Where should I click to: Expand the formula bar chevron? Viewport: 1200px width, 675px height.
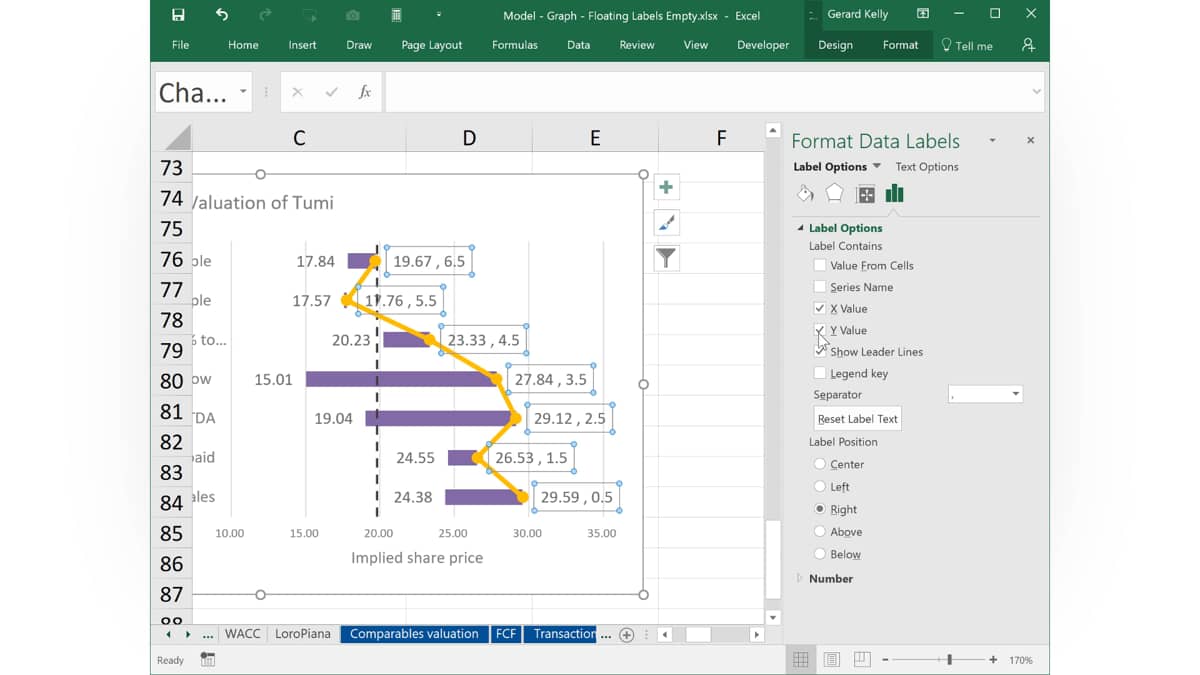1036,92
